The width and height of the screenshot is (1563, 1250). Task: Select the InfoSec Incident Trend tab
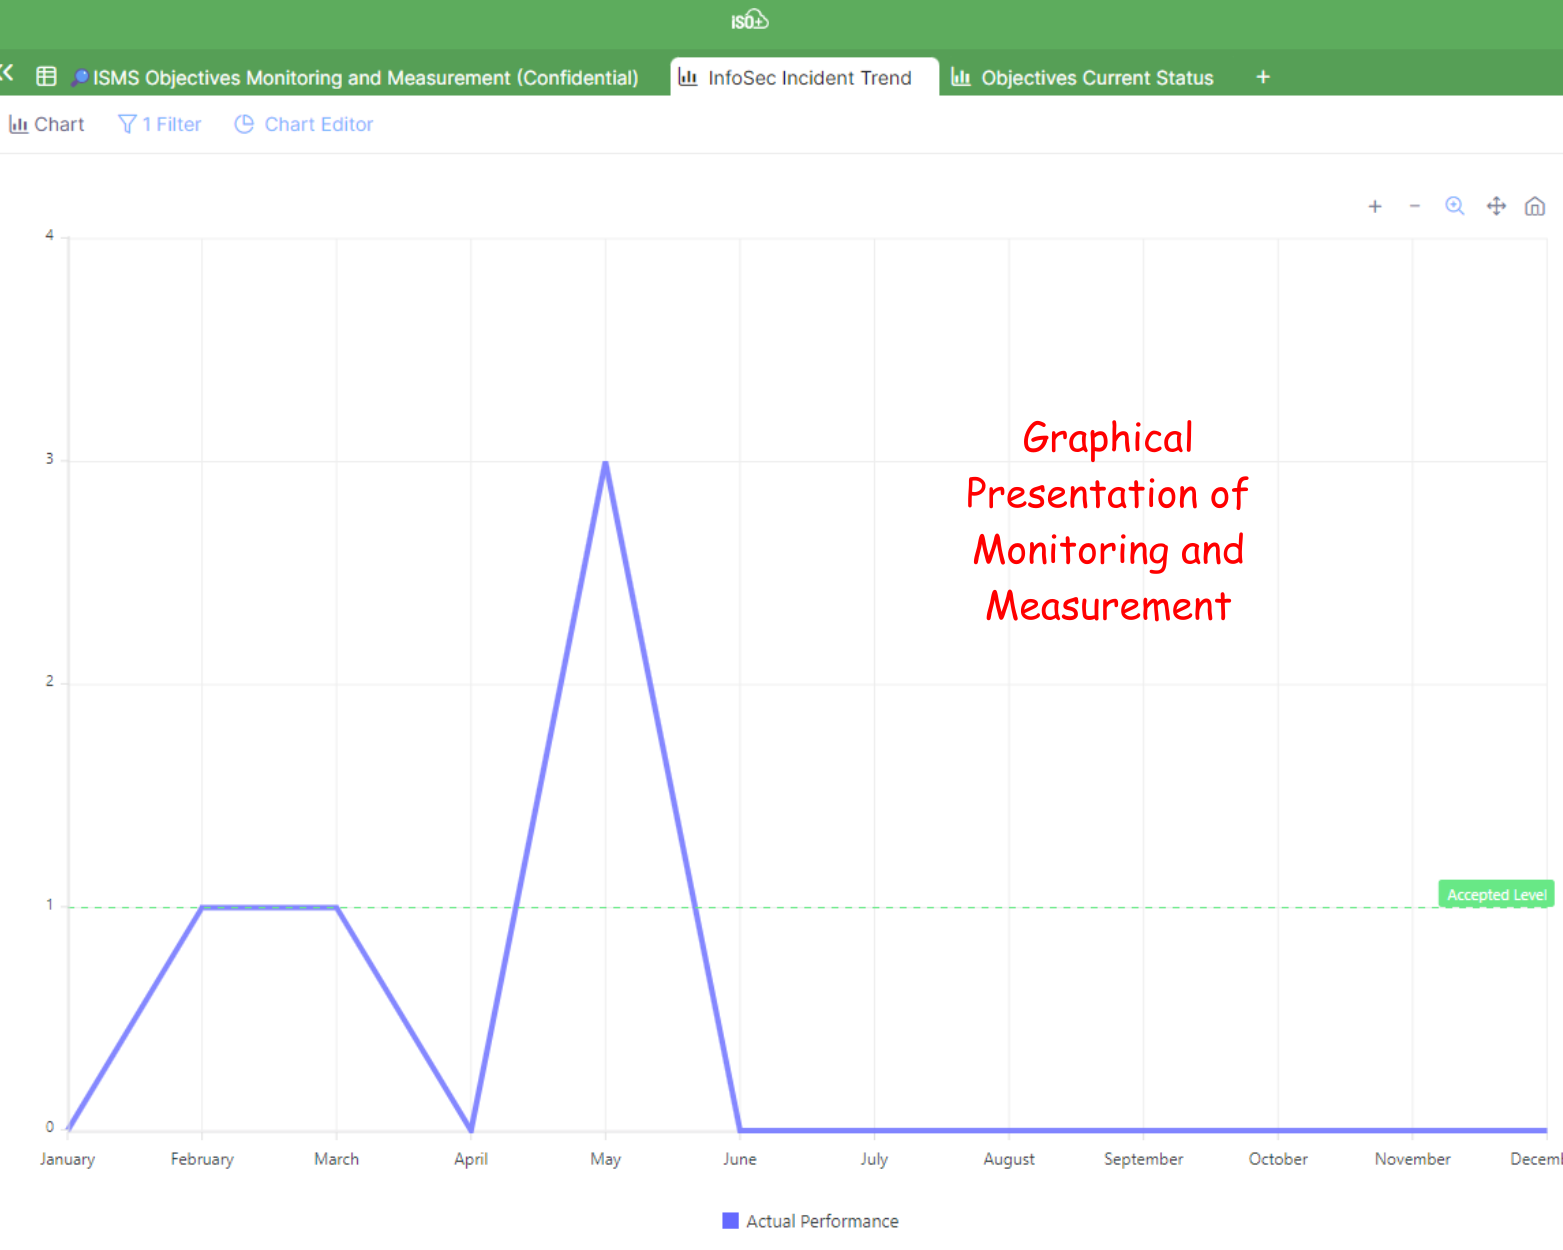click(808, 78)
